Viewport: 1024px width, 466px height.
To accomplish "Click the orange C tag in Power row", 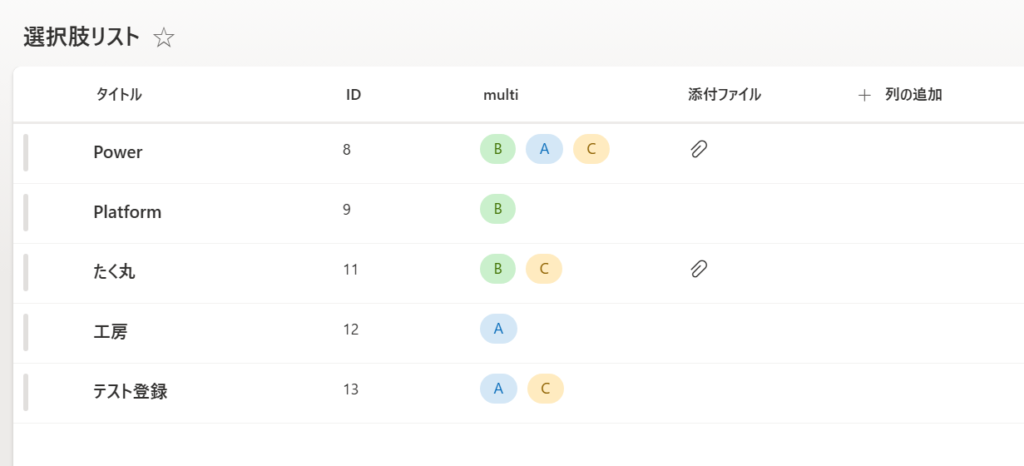I will click(x=591, y=149).
